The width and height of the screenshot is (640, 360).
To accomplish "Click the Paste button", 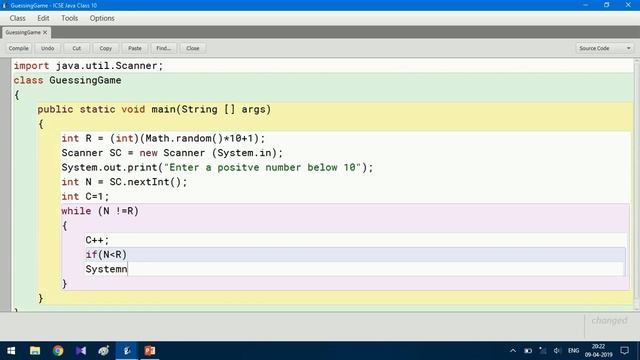I will click(x=135, y=48).
